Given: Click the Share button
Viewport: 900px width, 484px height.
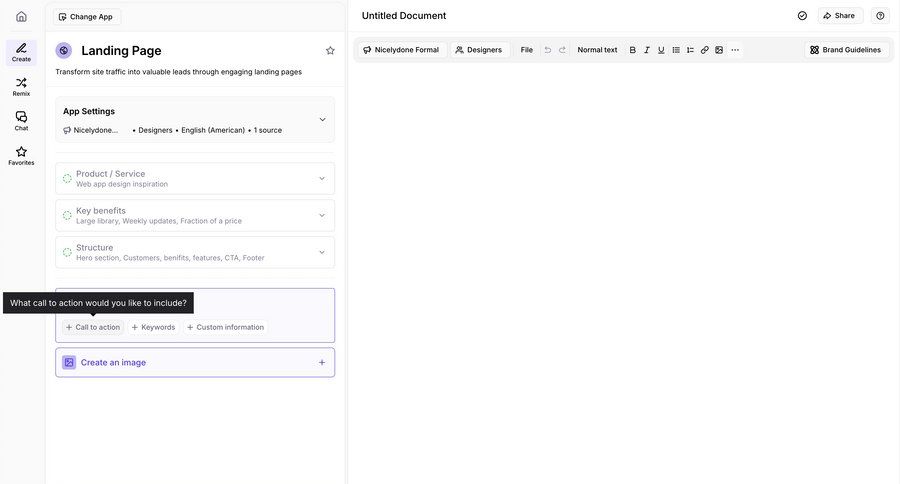Looking at the screenshot, I should pyautogui.click(x=840, y=16).
